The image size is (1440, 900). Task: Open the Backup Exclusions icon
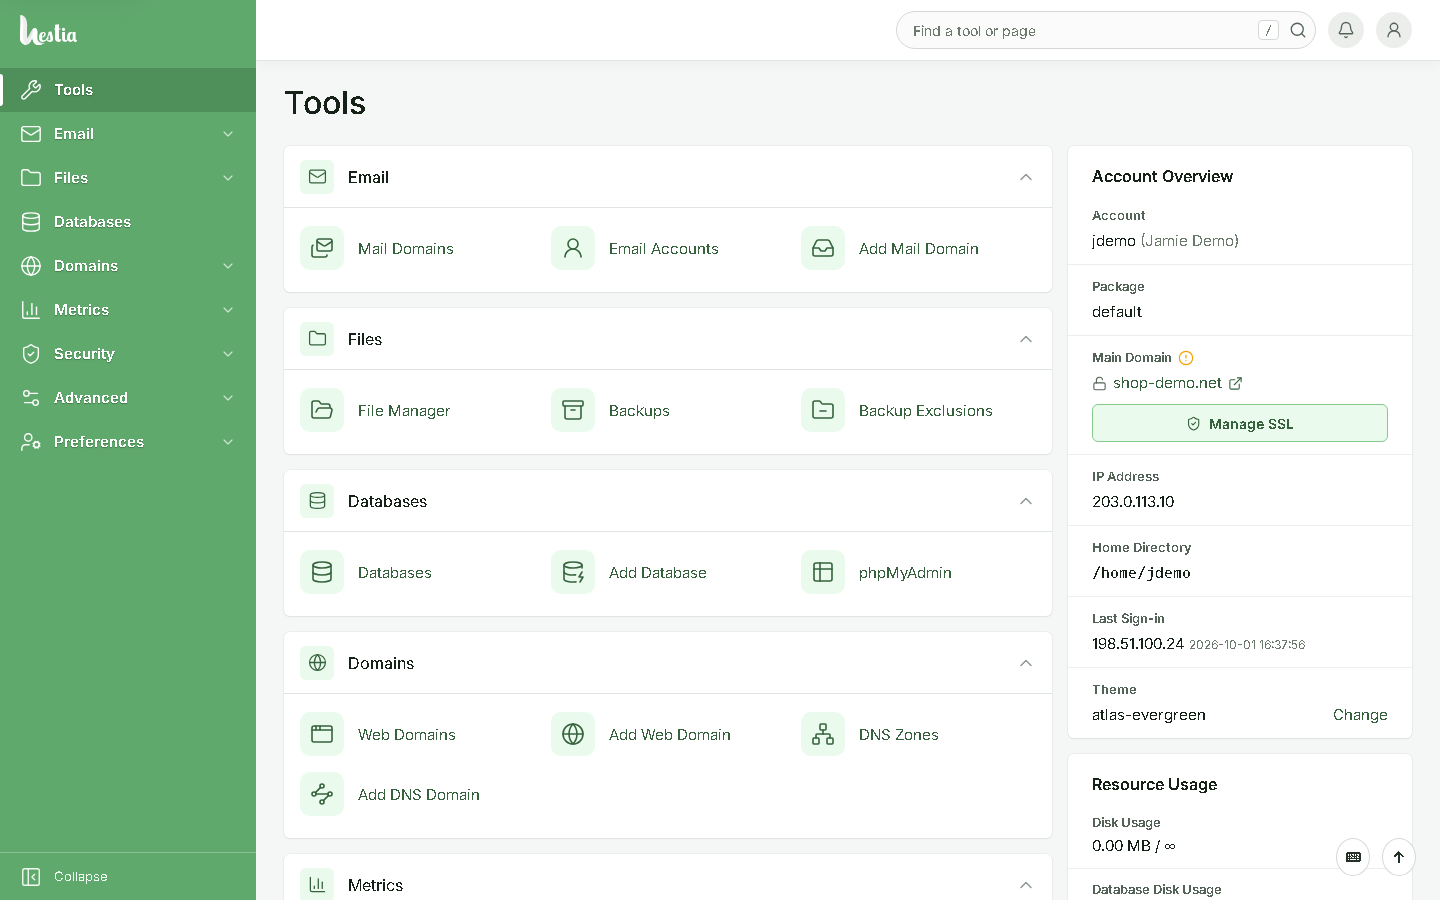(823, 410)
